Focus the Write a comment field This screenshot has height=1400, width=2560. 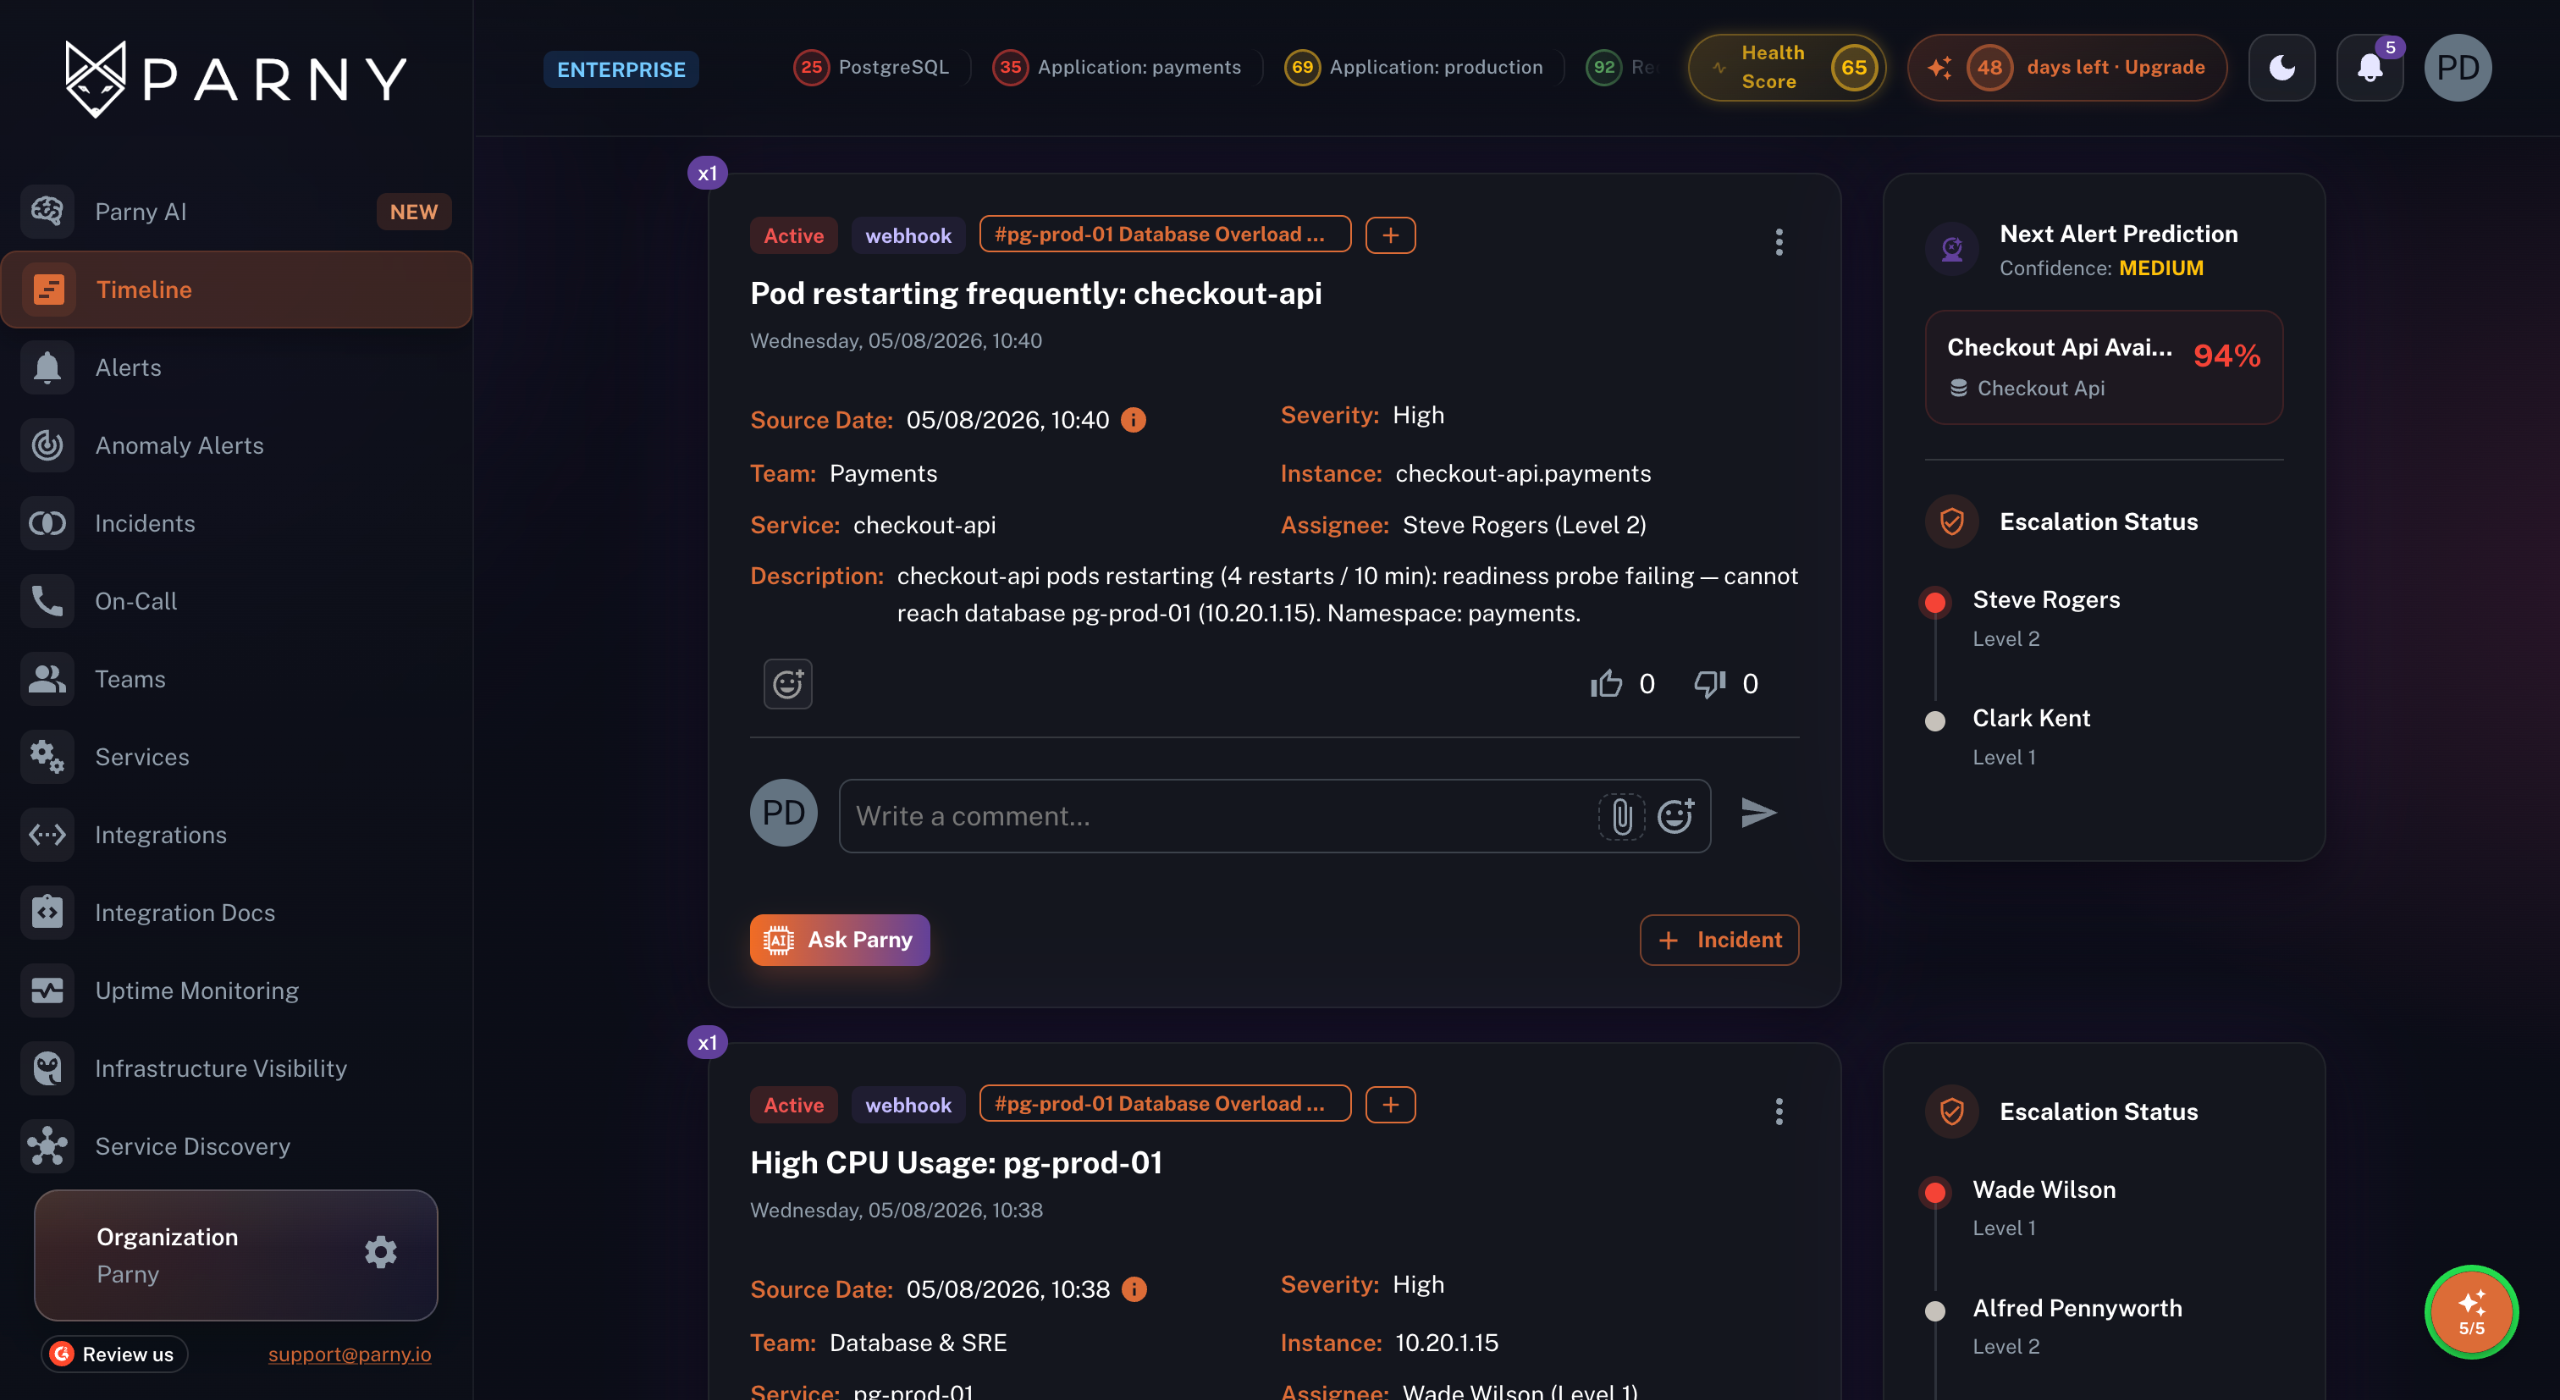click(1217, 816)
